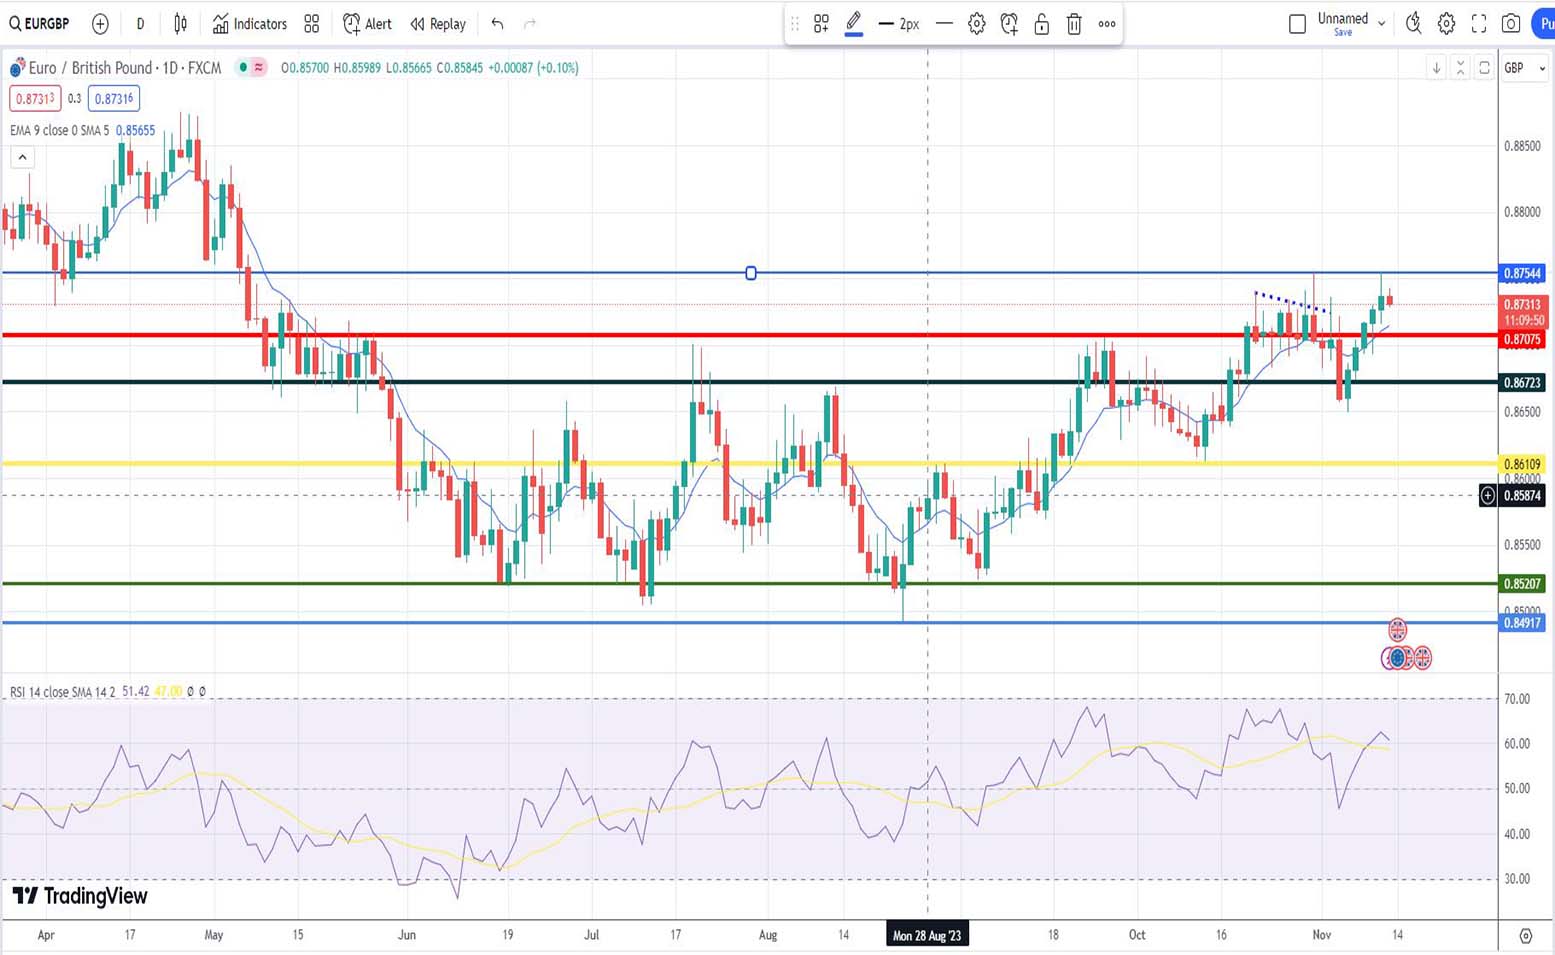Toggle the market status indicator pill
Screen dimensions: 1555x955
[x=250, y=68]
